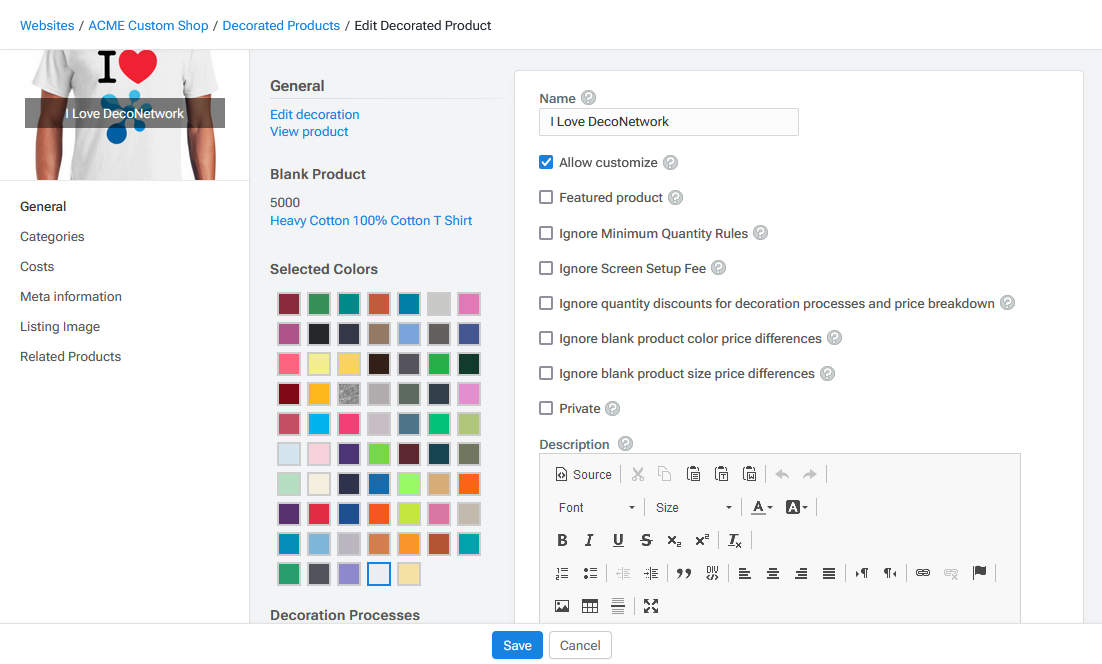Go to Decorated Products breadcrumb
1102x664 pixels.
coord(281,25)
